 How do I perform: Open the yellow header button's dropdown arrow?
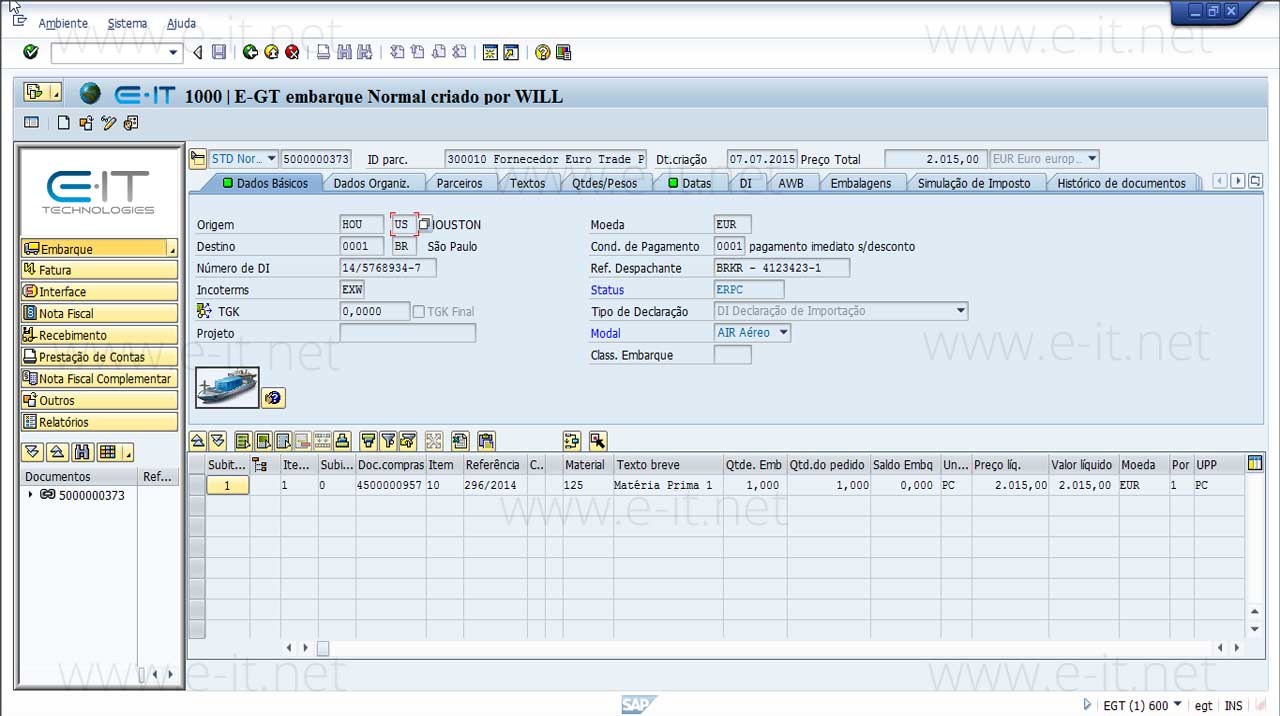(x=54, y=93)
